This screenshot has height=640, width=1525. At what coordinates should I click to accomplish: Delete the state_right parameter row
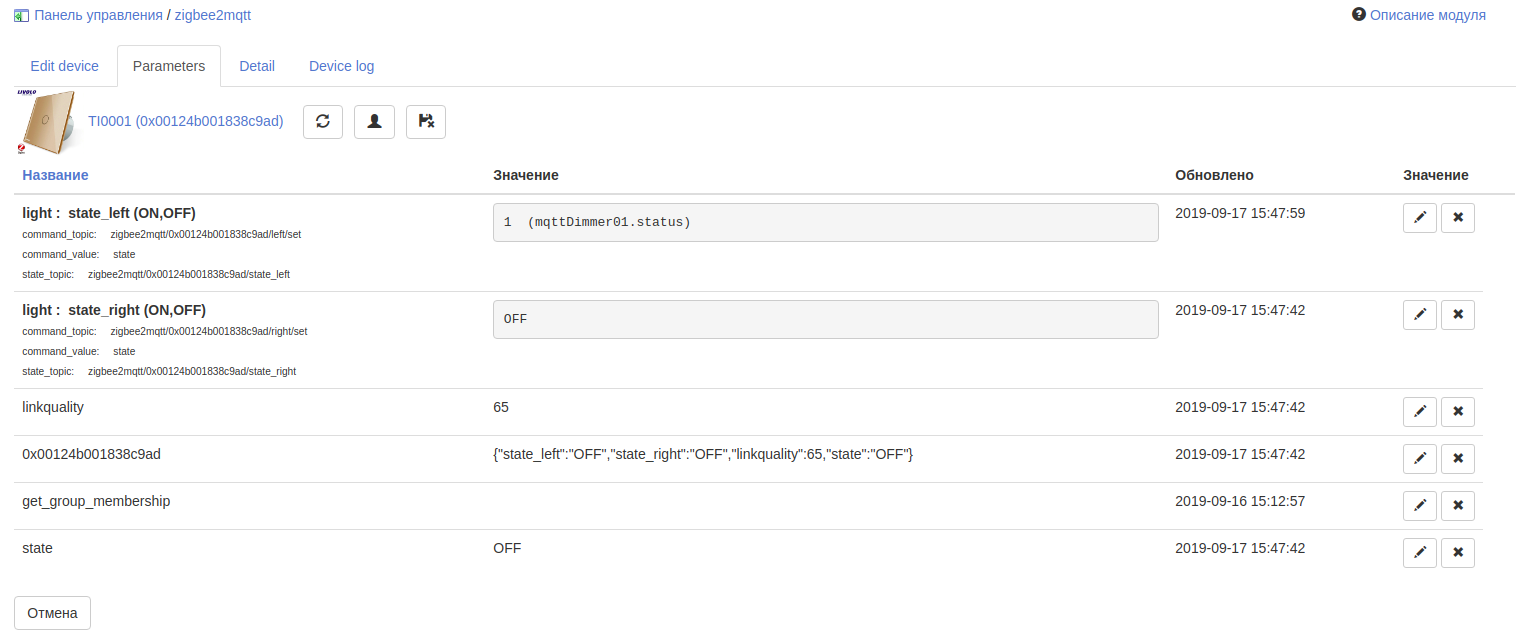pos(1458,314)
